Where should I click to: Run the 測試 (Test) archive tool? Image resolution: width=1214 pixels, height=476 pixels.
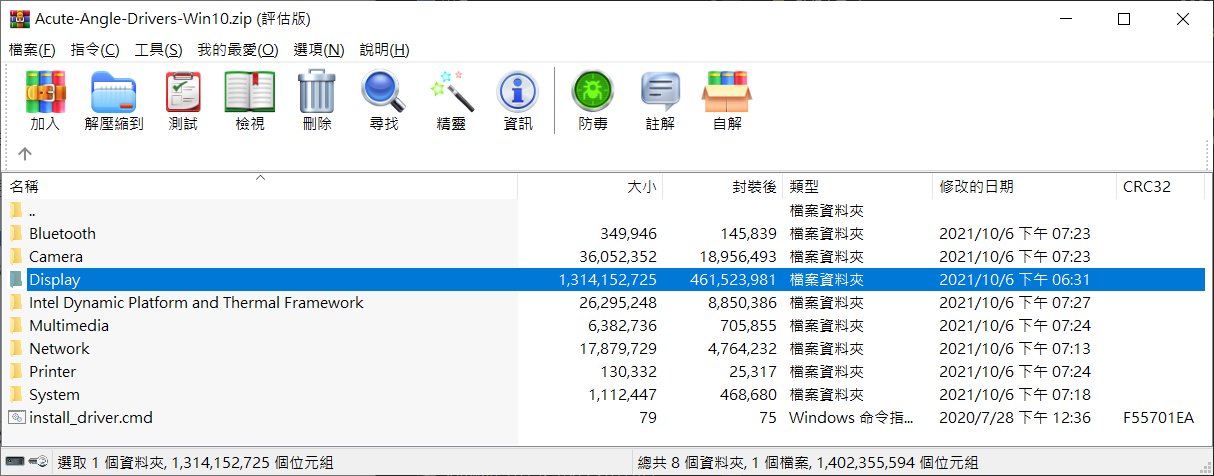[x=183, y=100]
